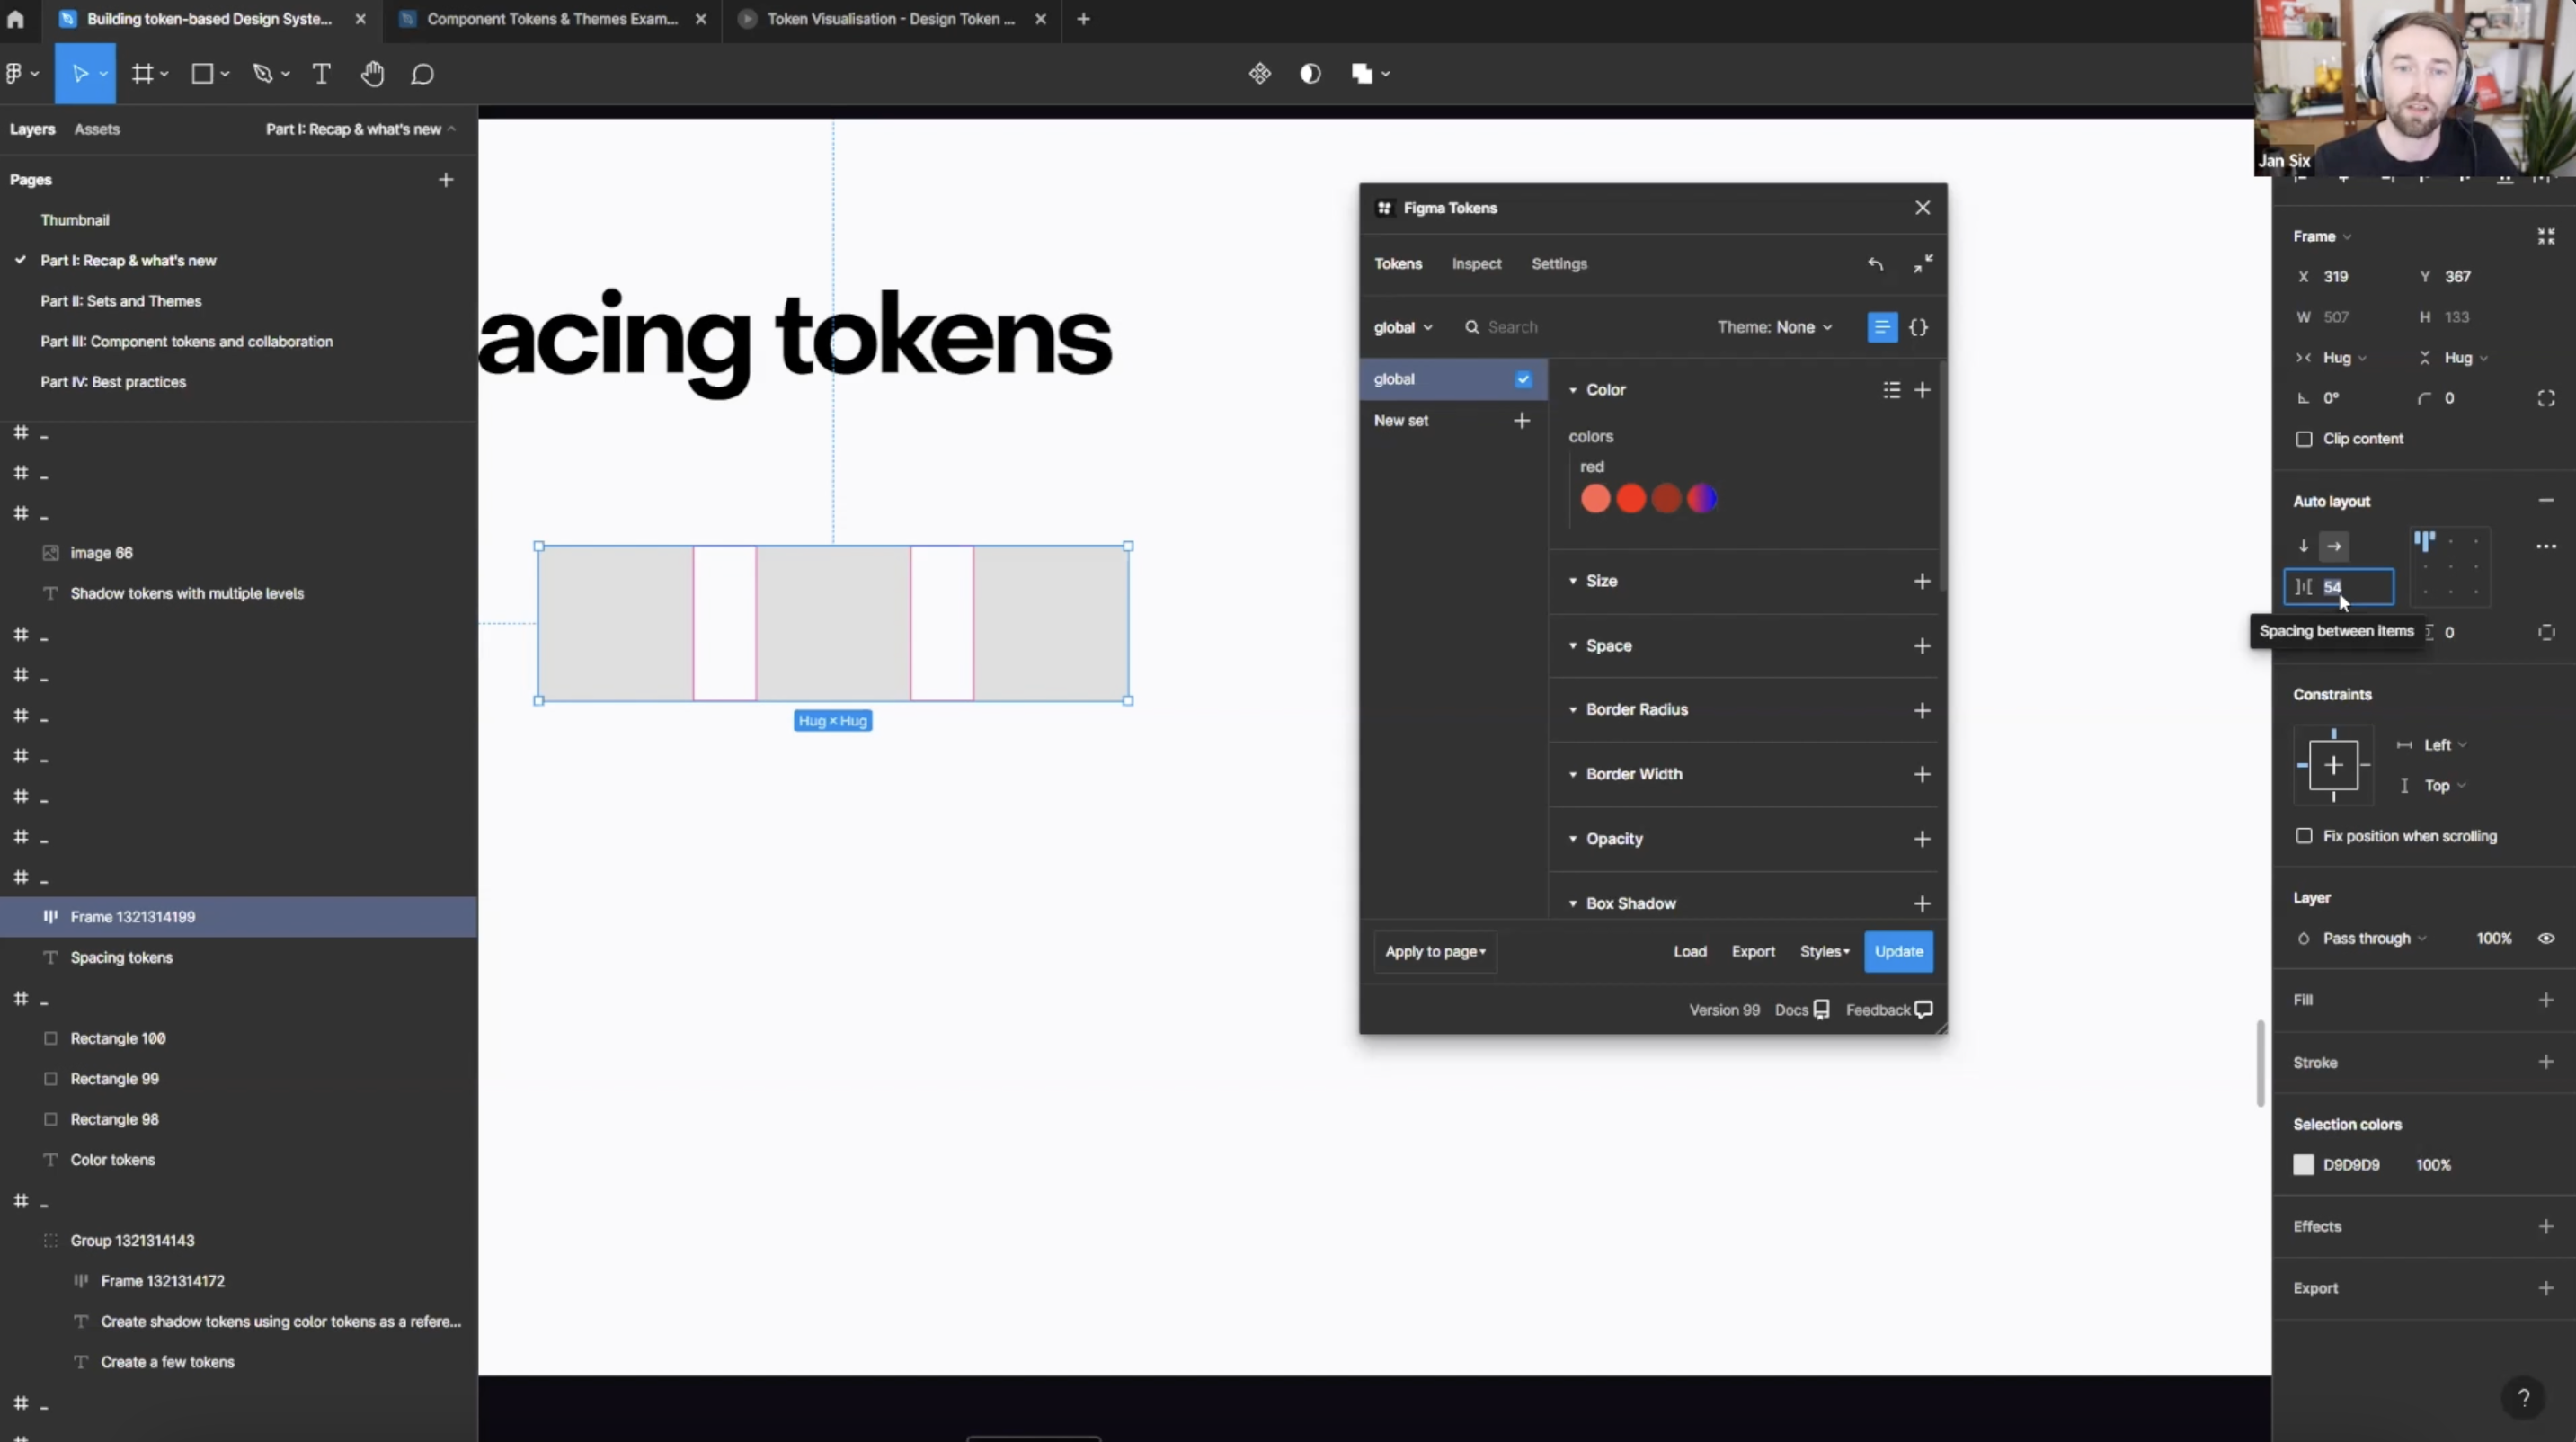Select the Pen tool
Screen dimensions: 2576x1442
tap(263, 74)
